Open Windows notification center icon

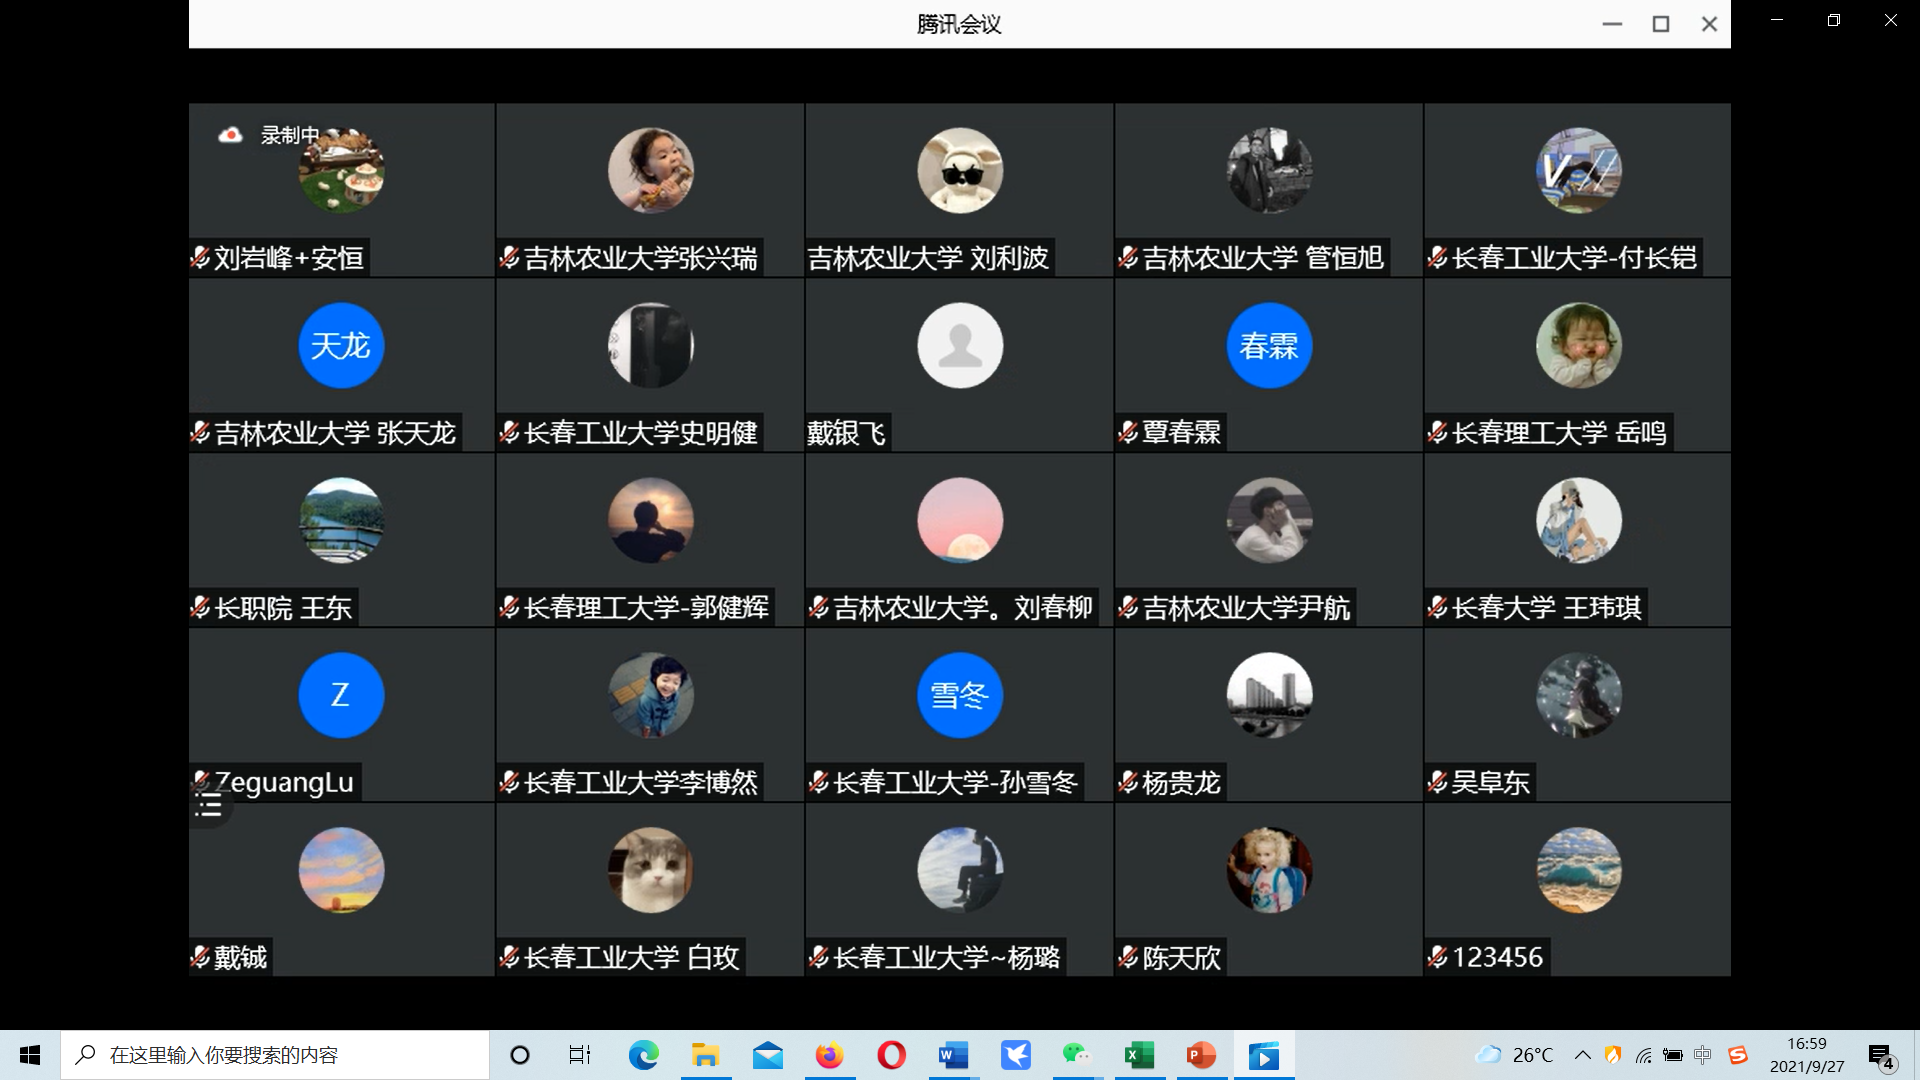(1880, 1055)
